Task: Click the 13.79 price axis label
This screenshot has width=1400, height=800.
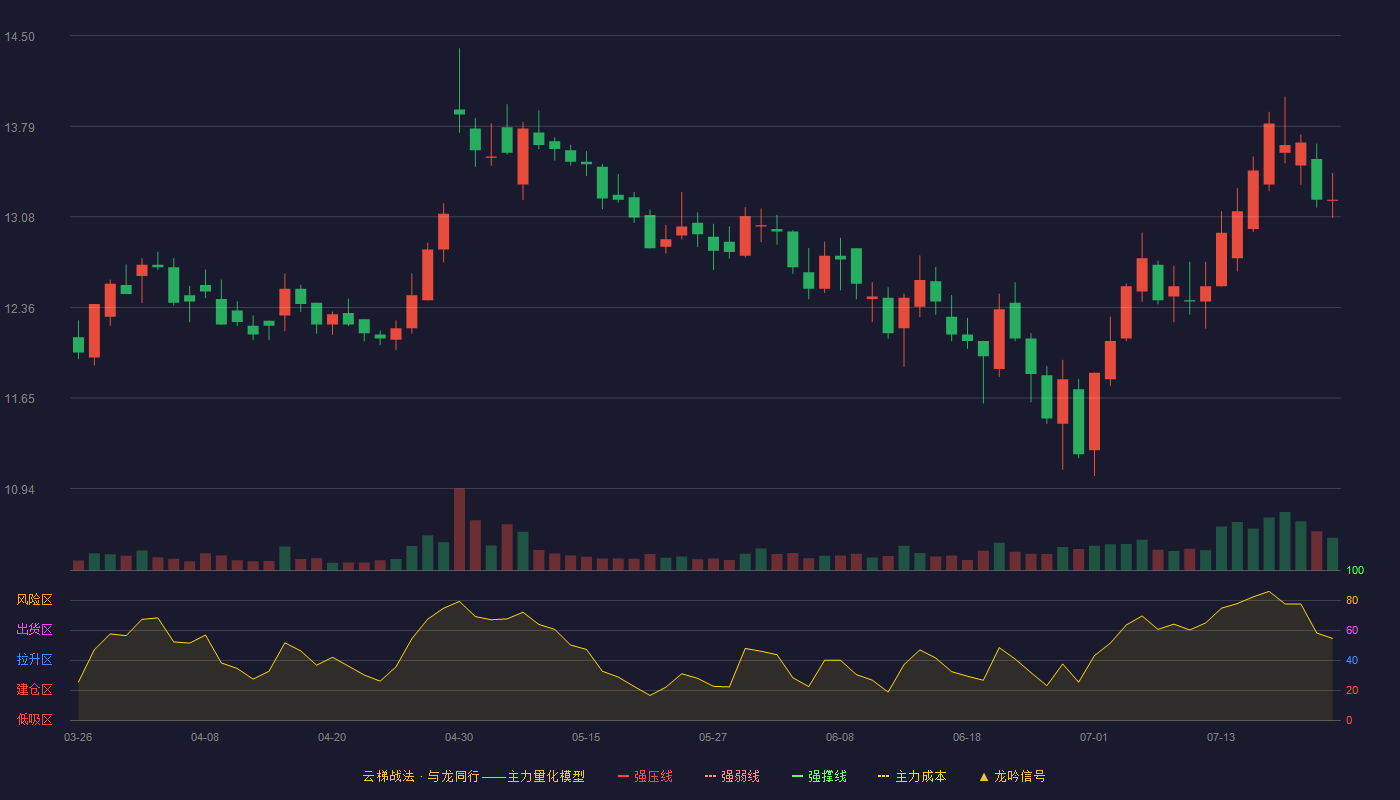Action: pos(19,127)
